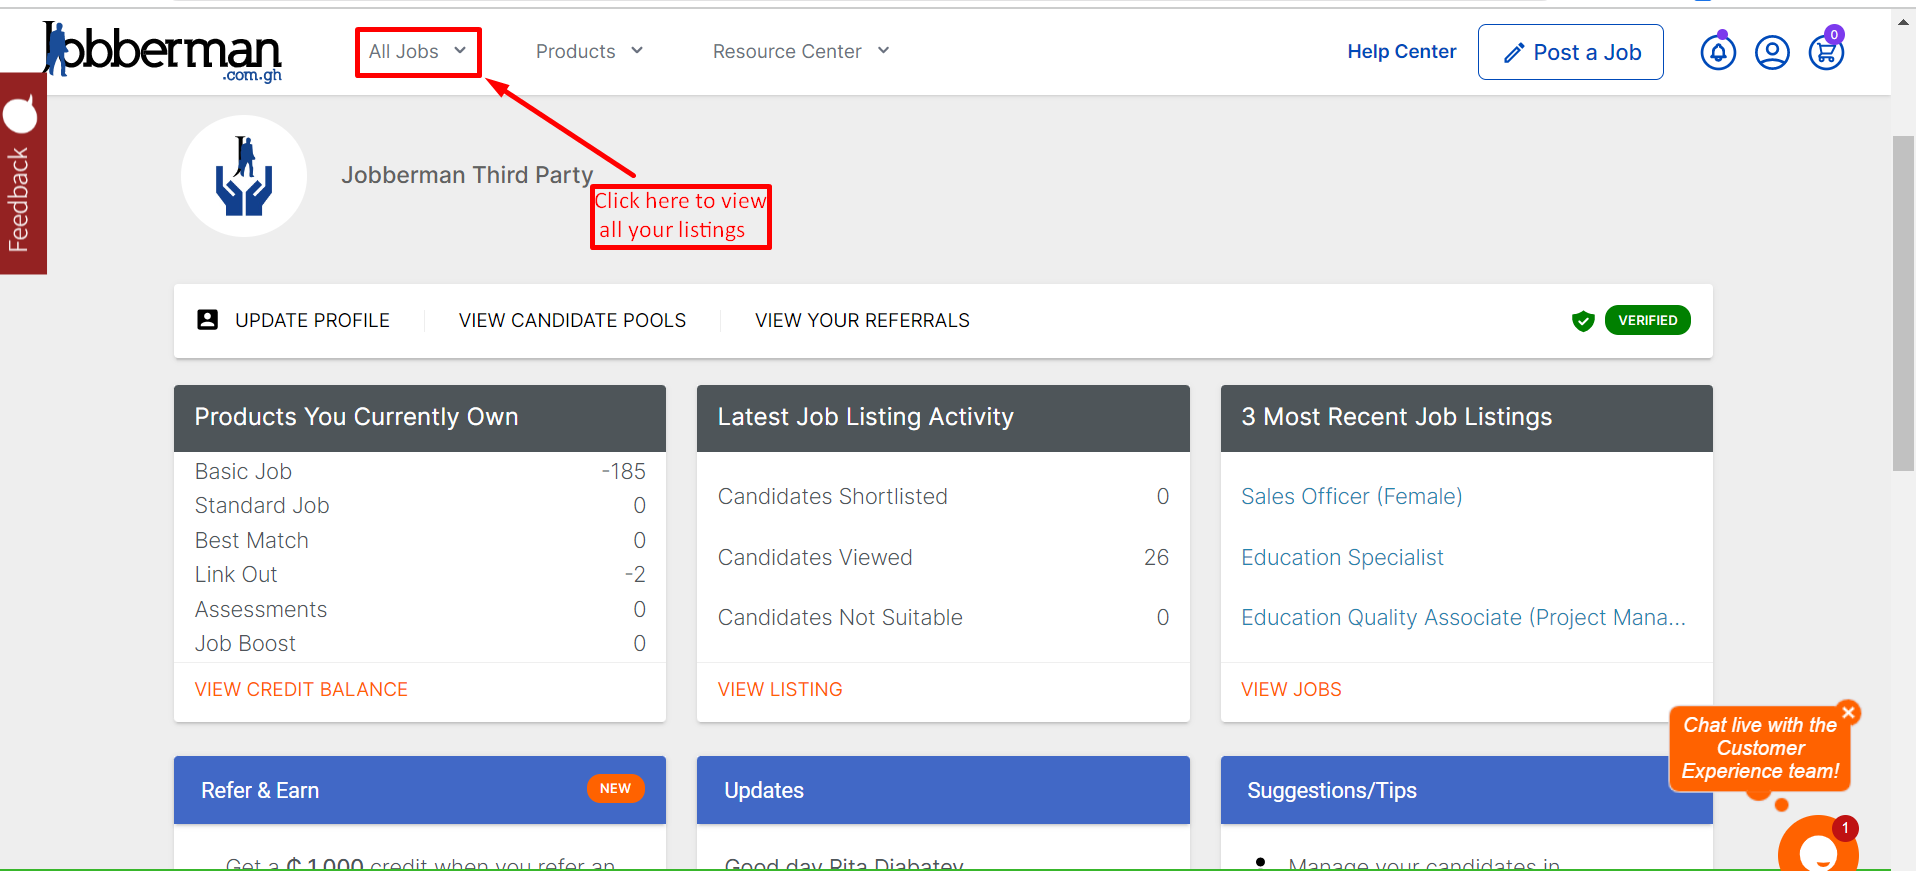Click Candidates Viewed count 26
Image resolution: width=1916 pixels, height=871 pixels.
tap(1157, 557)
